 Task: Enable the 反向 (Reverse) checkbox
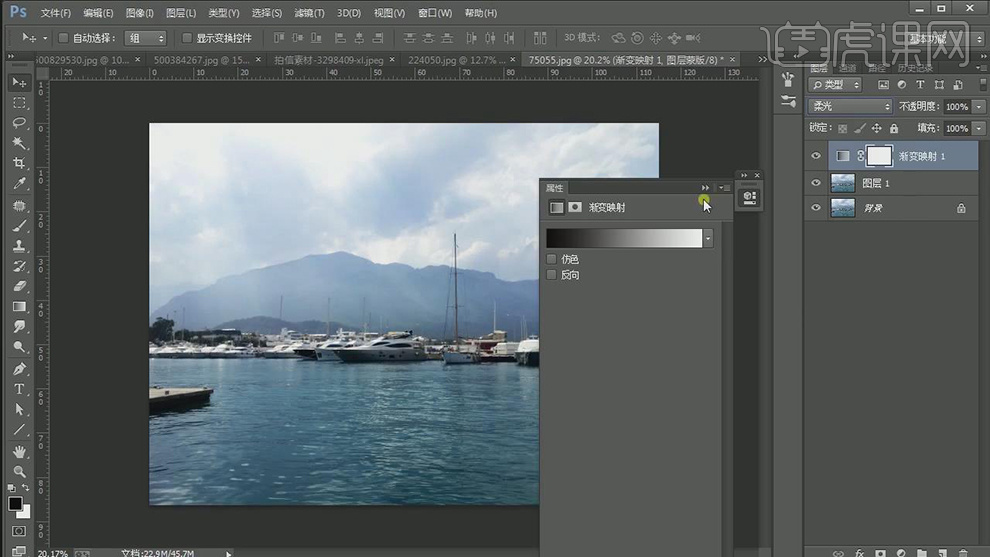pyautogui.click(x=552, y=275)
